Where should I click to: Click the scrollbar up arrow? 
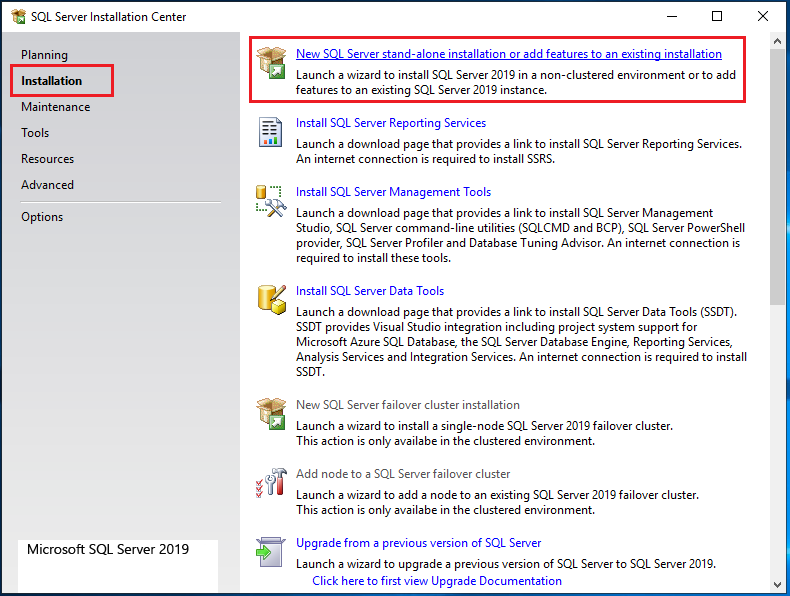[x=777, y=41]
